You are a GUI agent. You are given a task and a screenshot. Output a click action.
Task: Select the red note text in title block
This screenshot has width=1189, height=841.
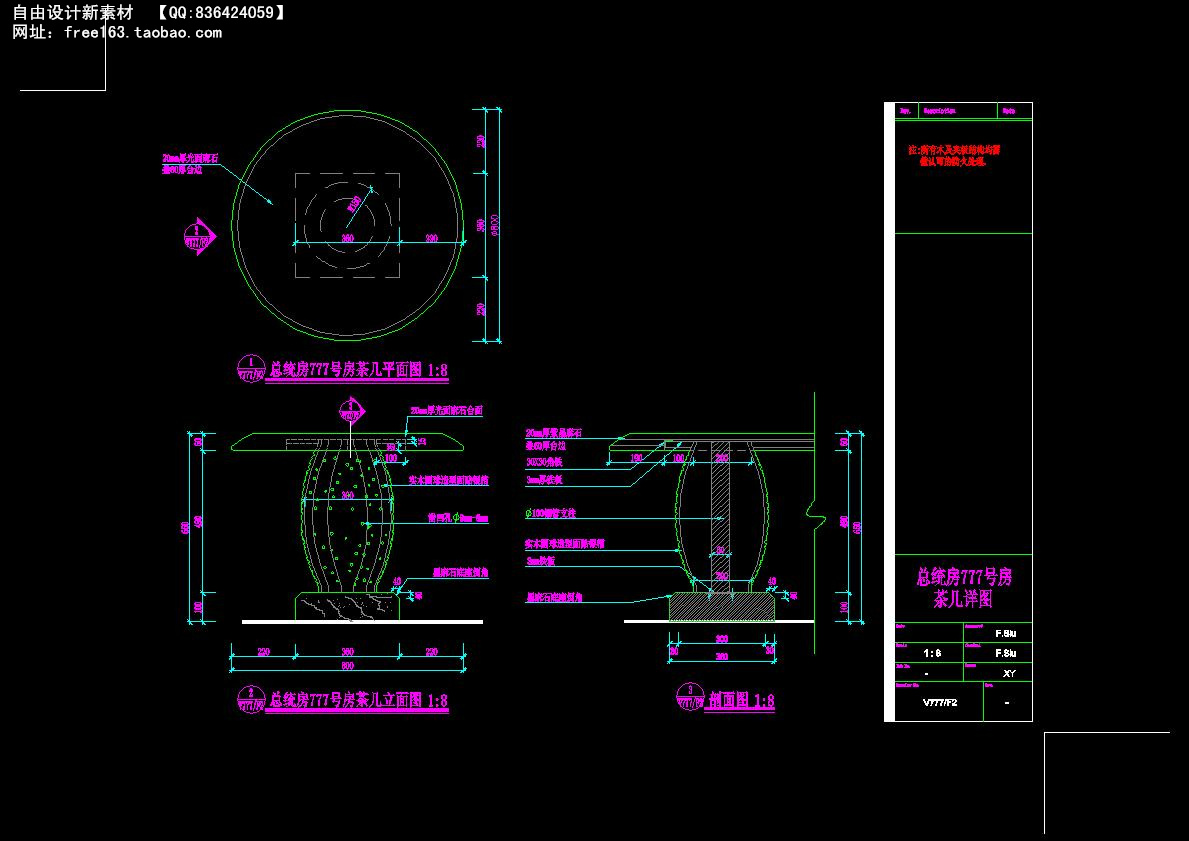point(955,155)
